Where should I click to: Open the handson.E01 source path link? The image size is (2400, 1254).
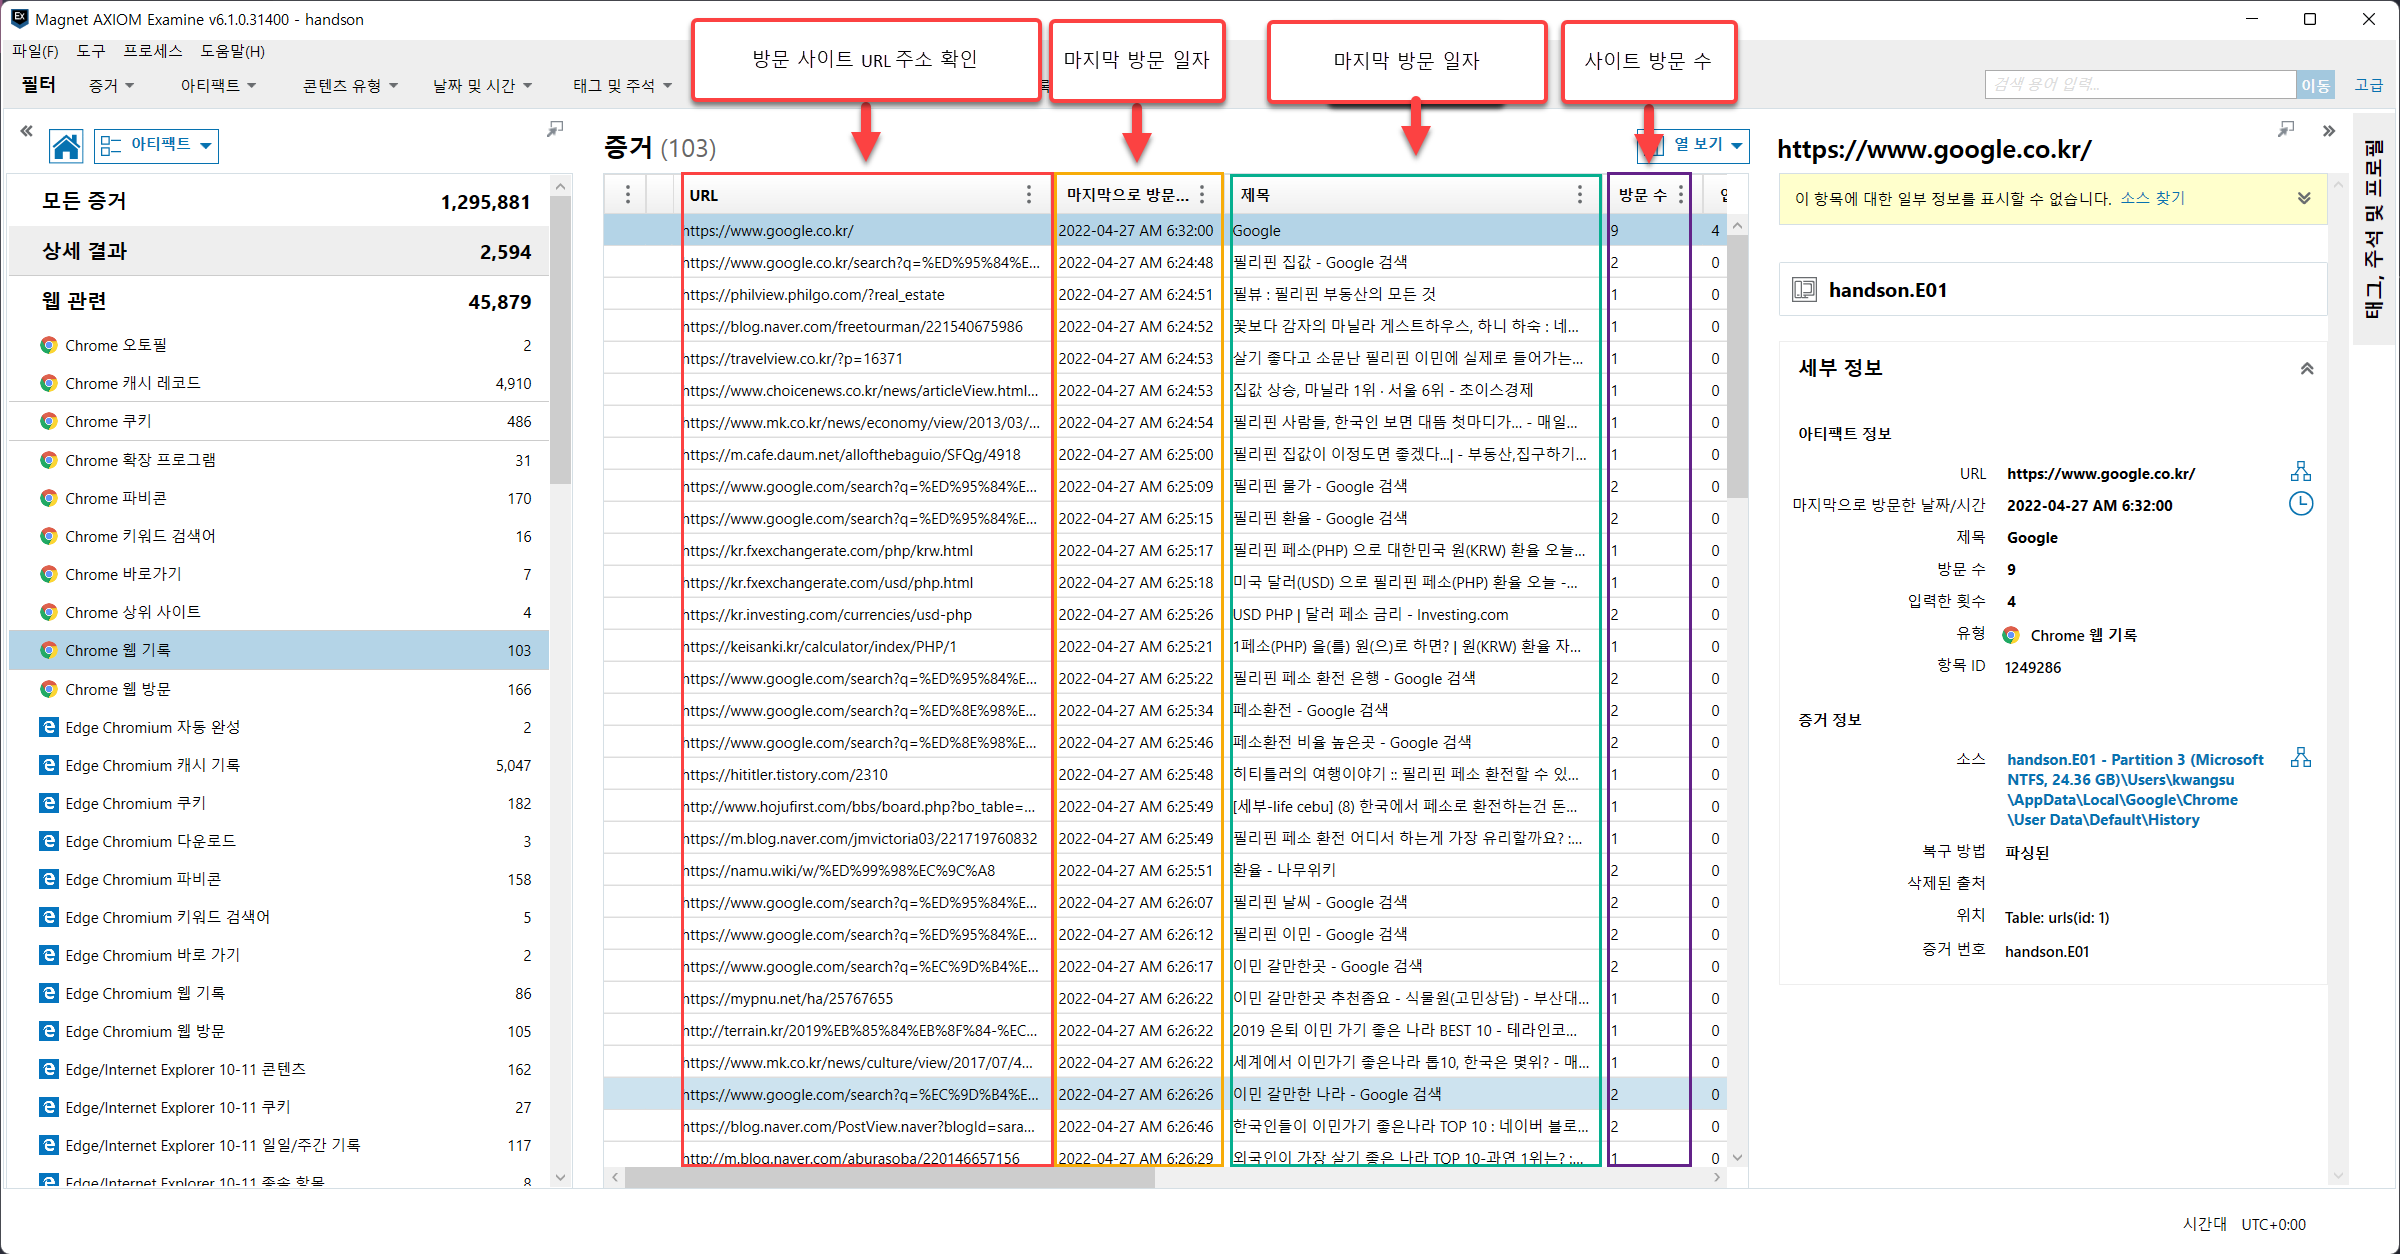2134,789
